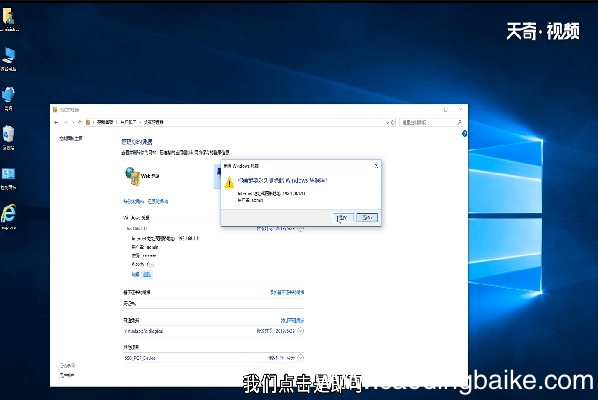Open the Recycle Bin desktop icon
Image resolution: width=598 pixels, height=400 pixels.
[x=8, y=138]
